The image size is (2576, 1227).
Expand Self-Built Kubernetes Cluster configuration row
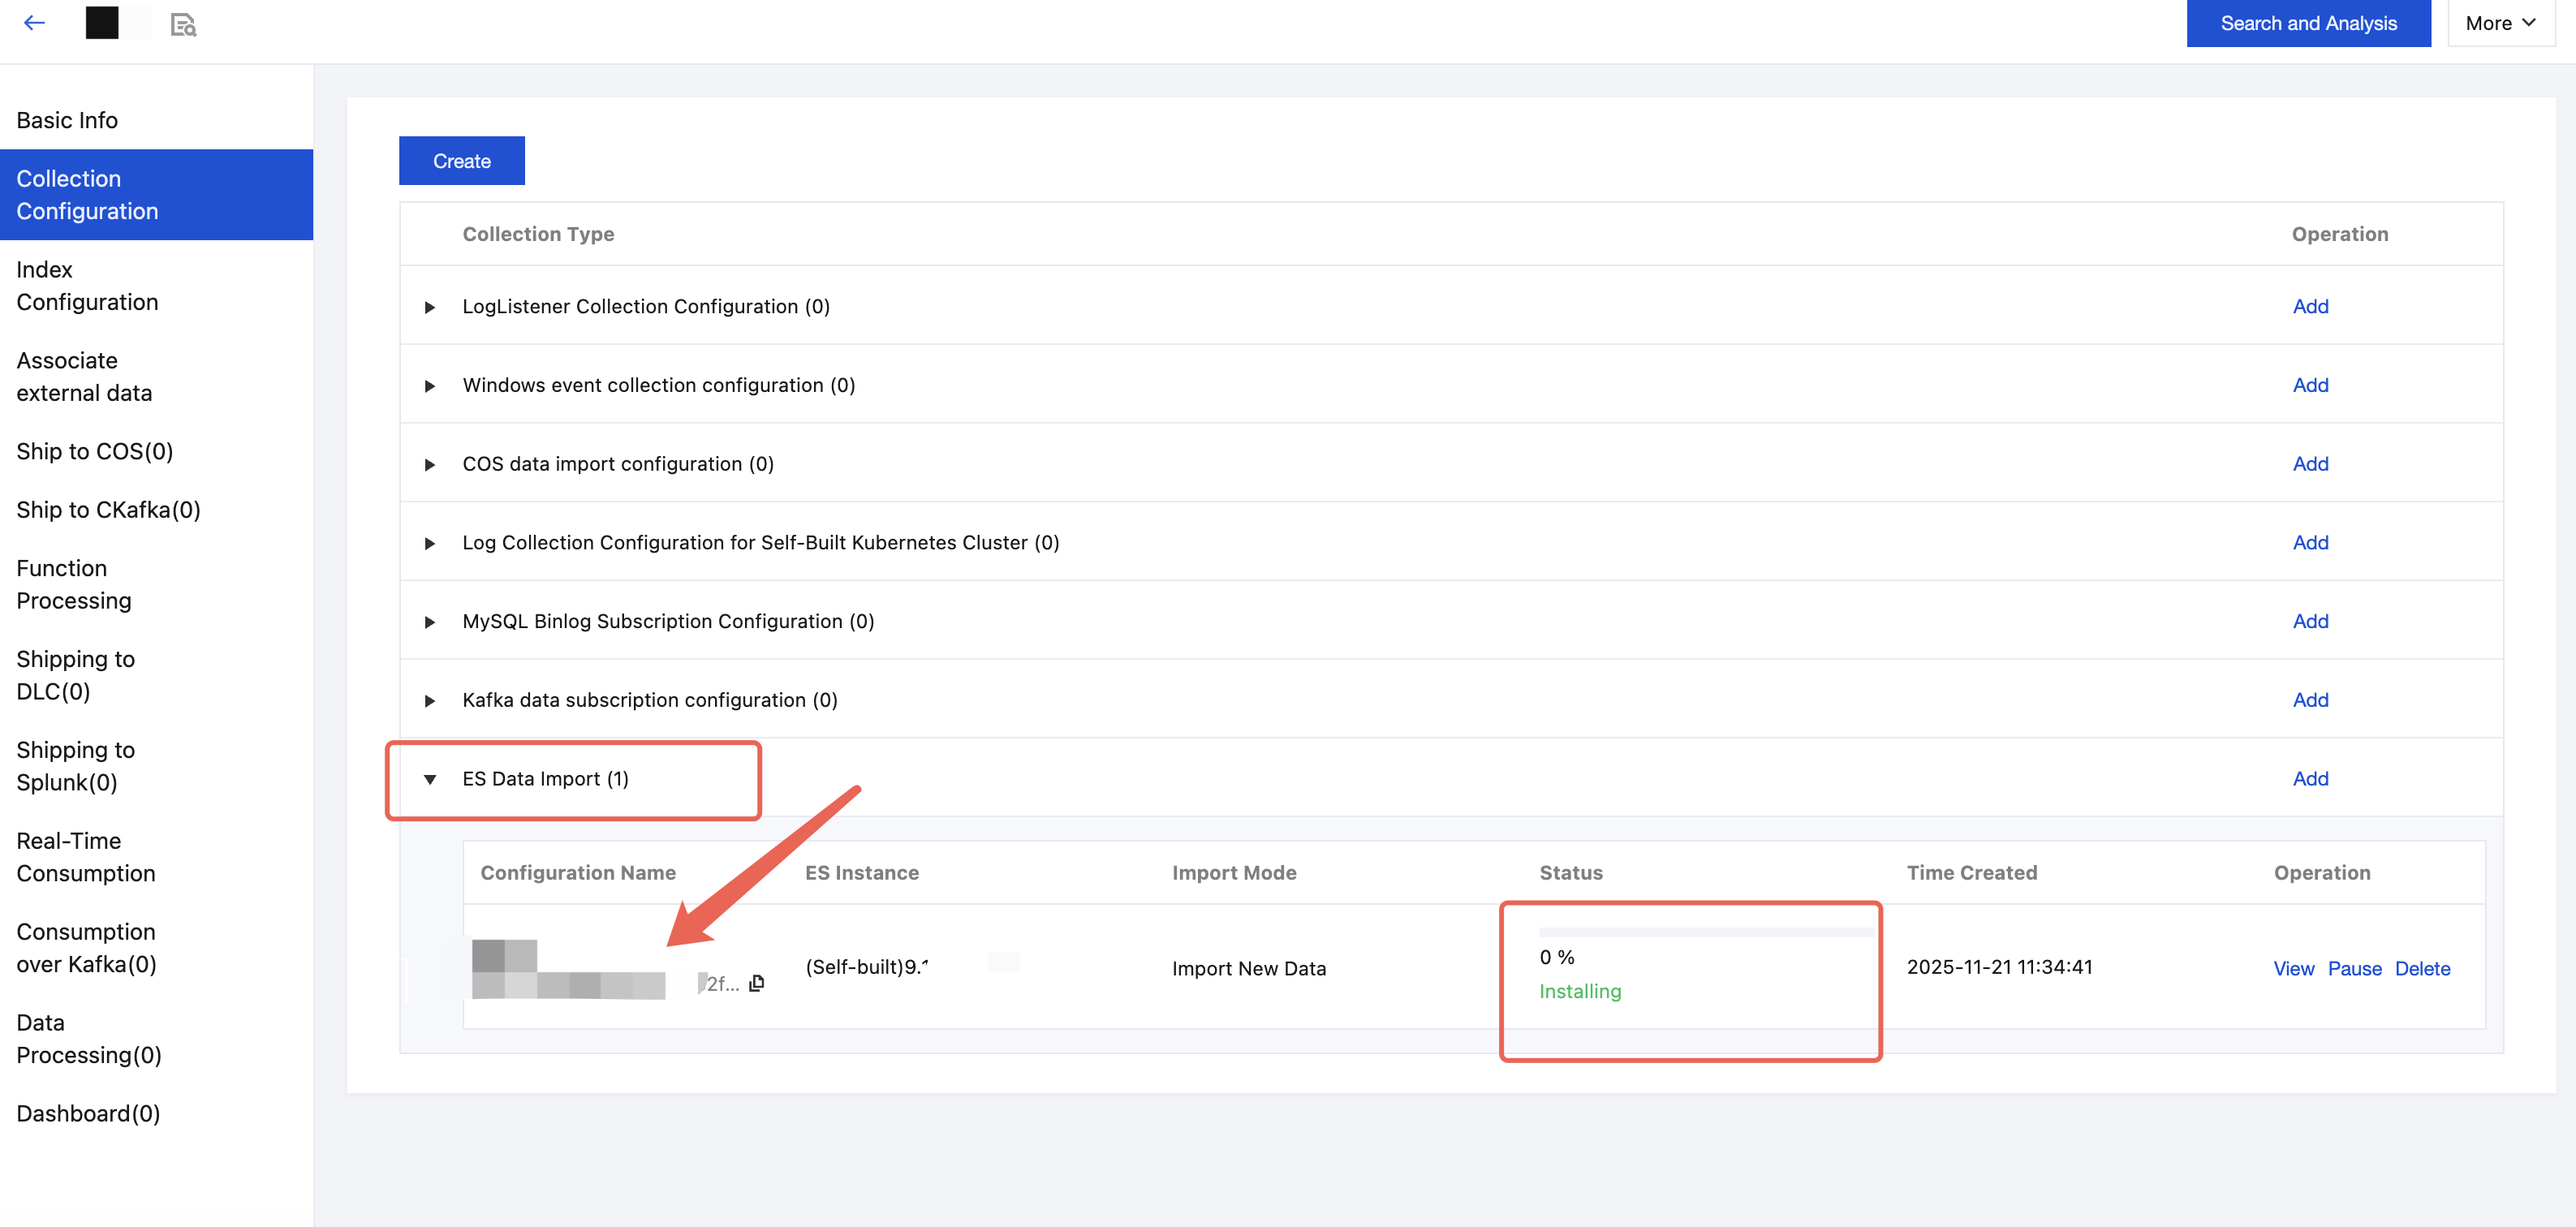430,543
